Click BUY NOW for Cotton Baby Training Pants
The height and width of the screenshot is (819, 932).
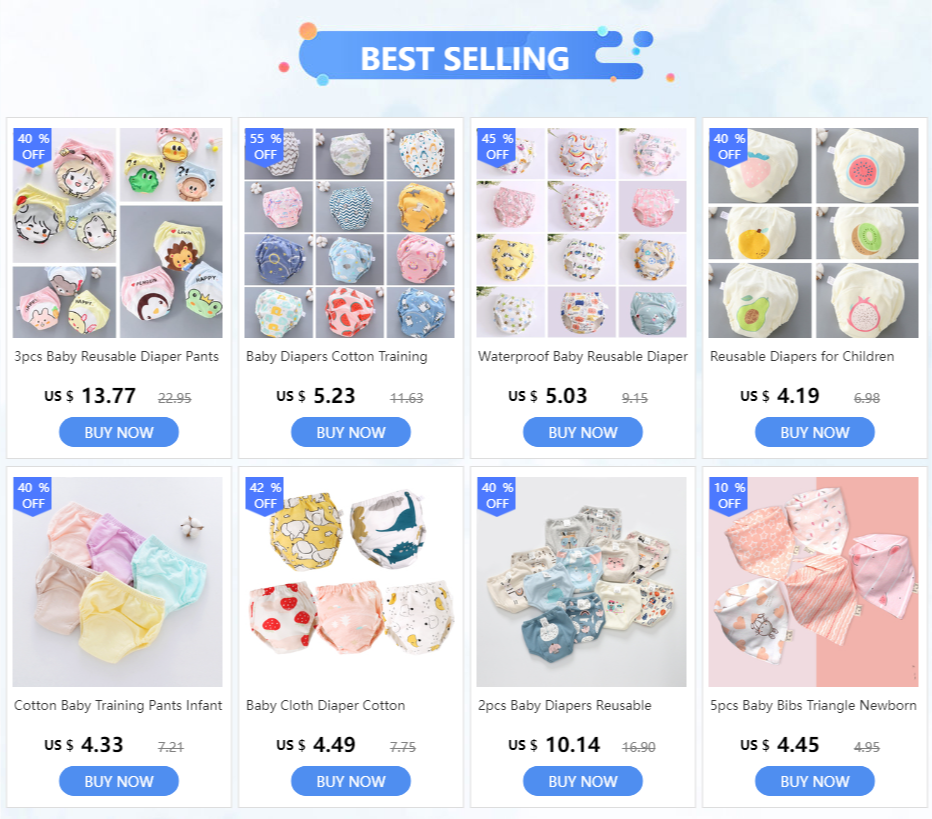coord(118,781)
